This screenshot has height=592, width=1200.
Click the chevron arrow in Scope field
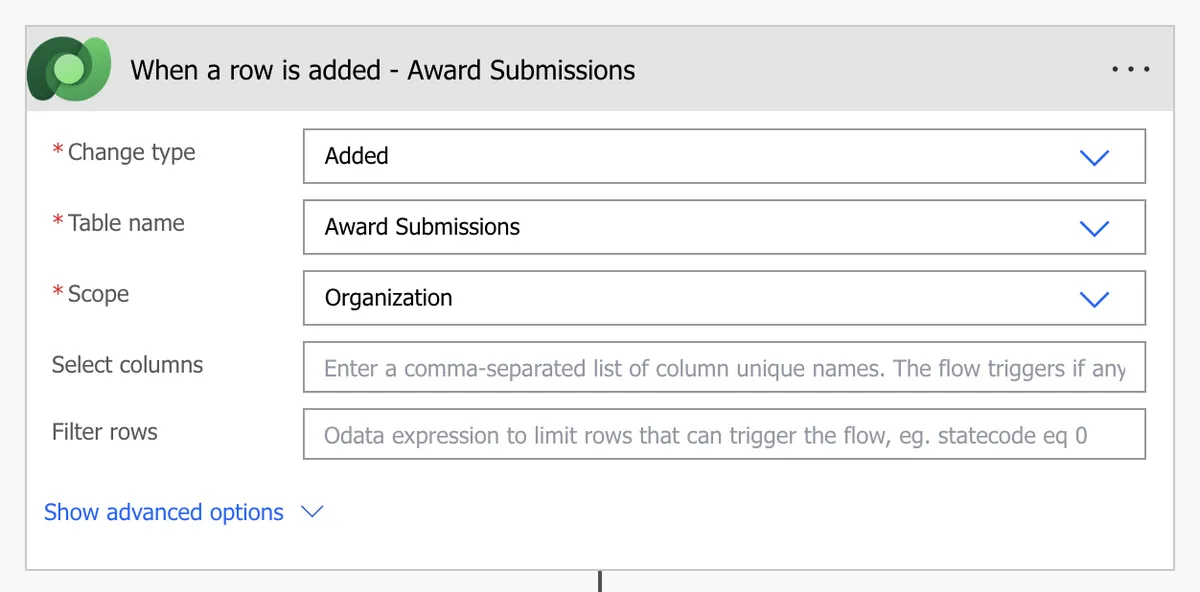(x=1095, y=299)
